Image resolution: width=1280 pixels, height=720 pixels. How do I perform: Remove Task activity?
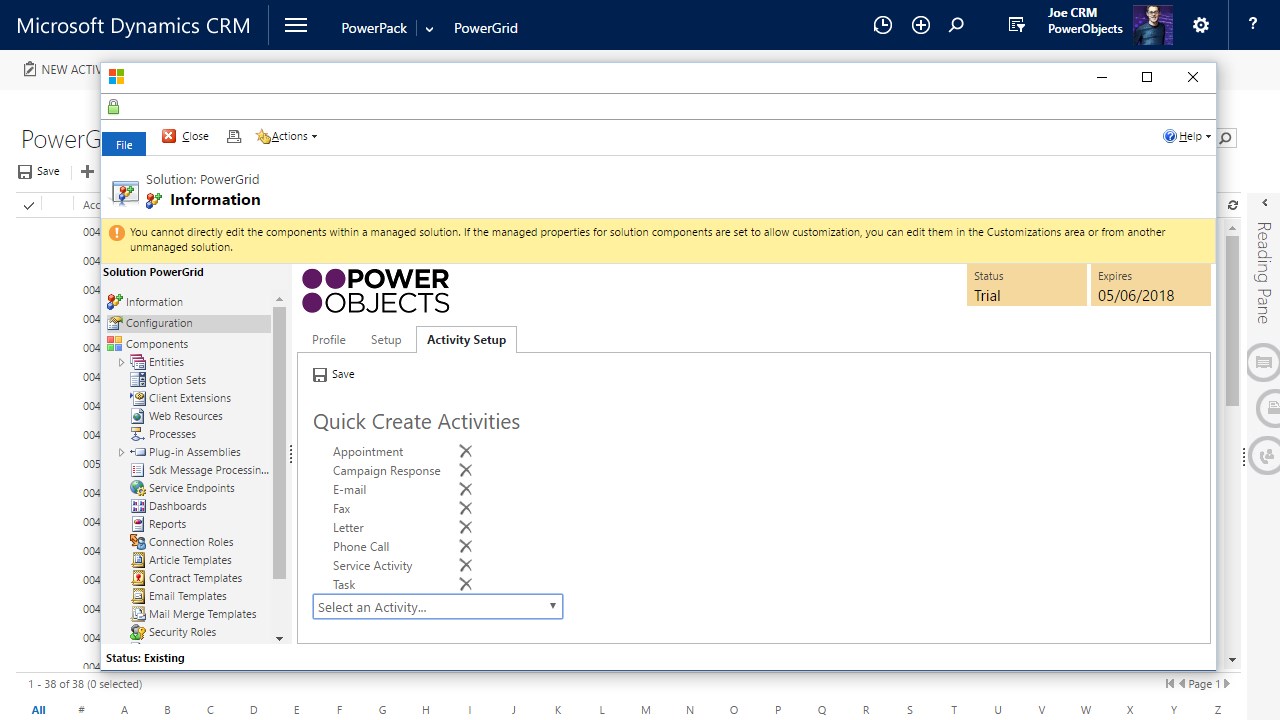(x=465, y=585)
